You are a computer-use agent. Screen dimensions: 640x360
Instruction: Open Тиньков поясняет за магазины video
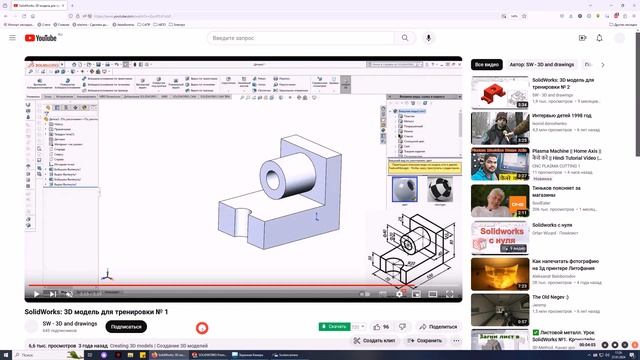[x=556, y=191]
